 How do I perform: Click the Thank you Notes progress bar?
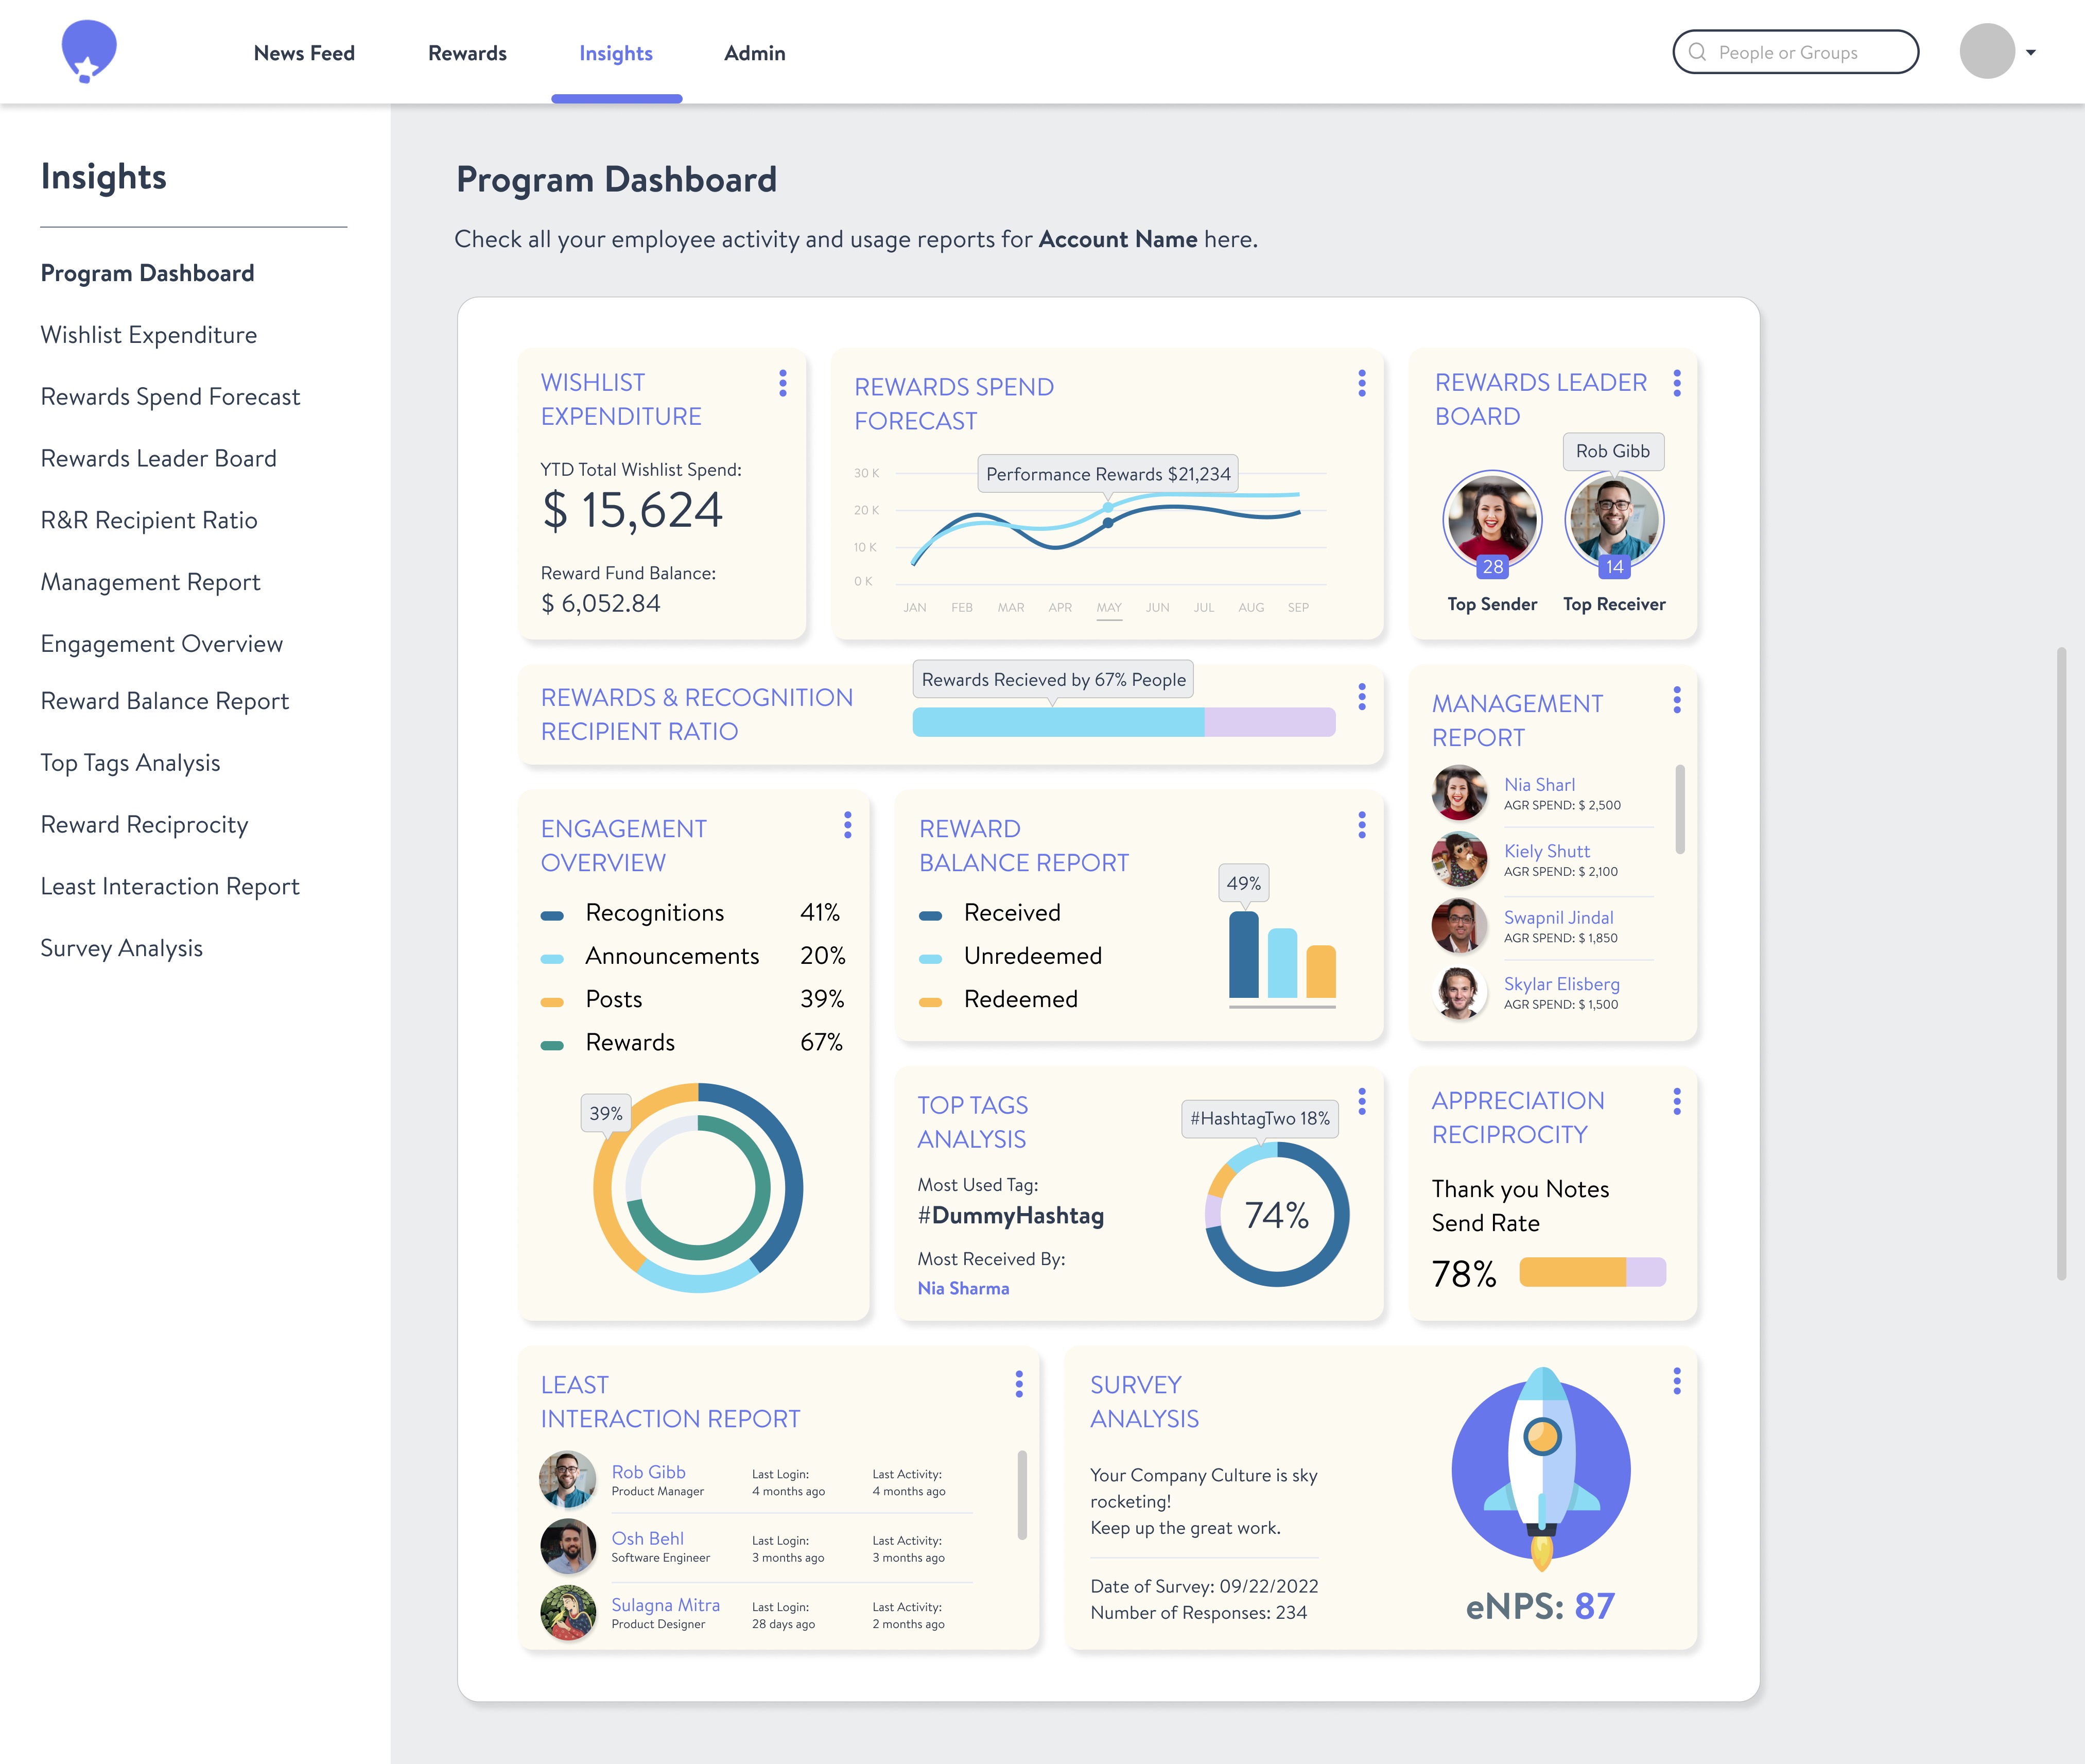[1592, 1272]
